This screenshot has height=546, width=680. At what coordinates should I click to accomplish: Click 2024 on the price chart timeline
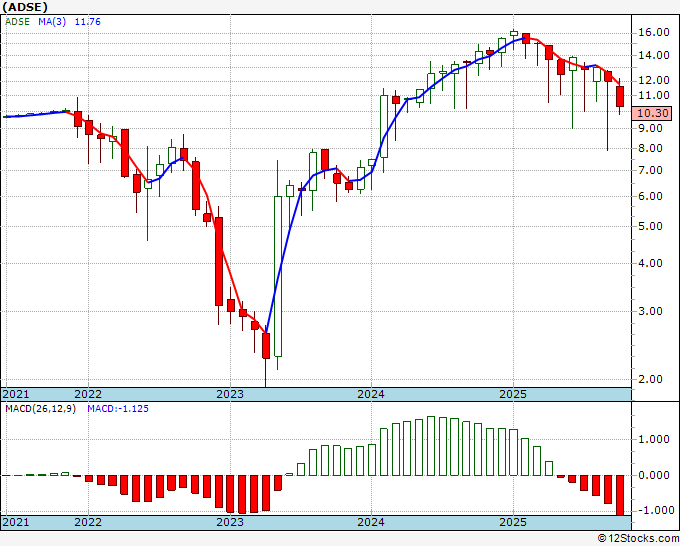coord(371,394)
